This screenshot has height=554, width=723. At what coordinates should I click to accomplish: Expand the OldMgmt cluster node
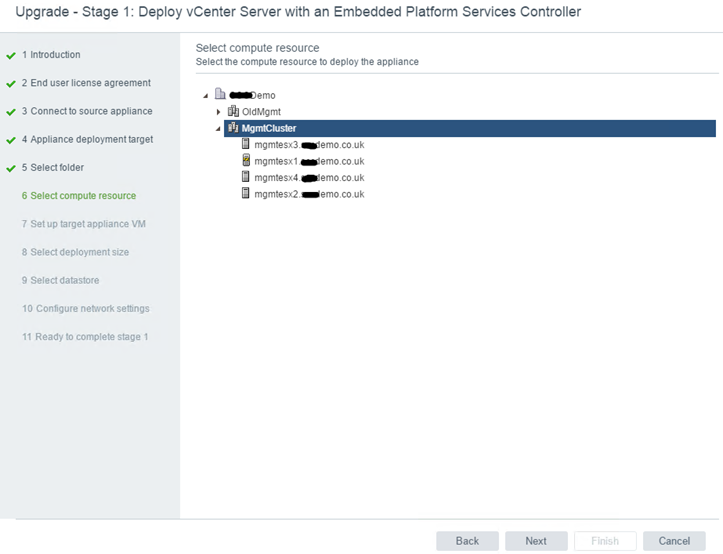coord(219,112)
